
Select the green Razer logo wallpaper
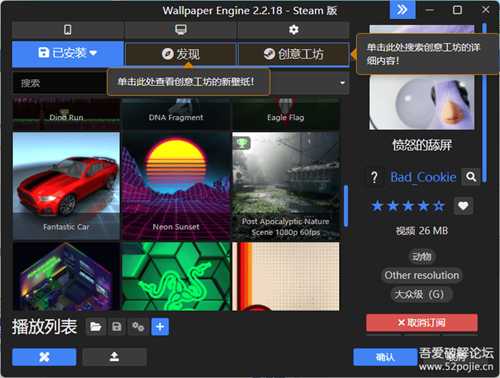pyautogui.click(x=176, y=276)
